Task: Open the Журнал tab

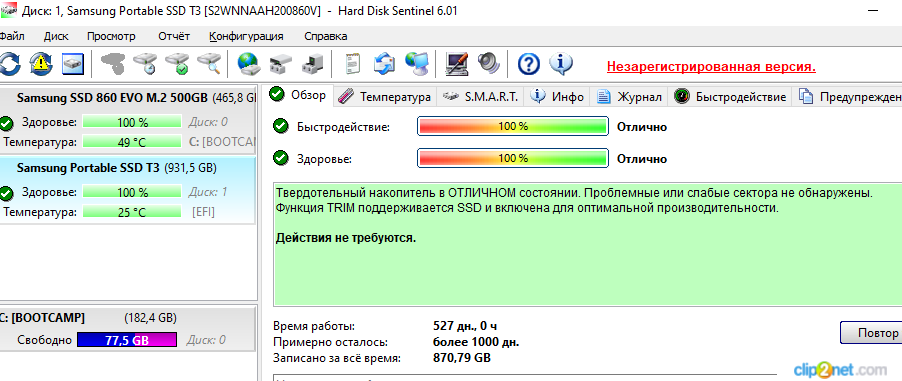Action: pos(629,97)
